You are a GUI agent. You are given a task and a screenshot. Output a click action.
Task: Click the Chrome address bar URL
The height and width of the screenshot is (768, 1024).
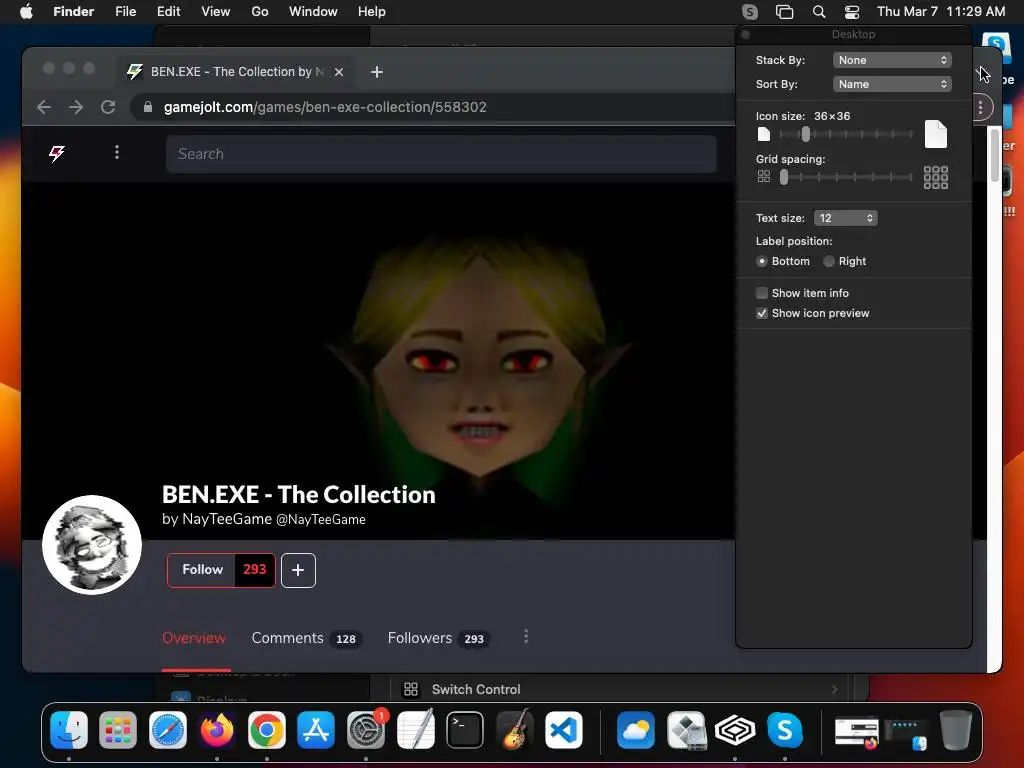click(325, 107)
